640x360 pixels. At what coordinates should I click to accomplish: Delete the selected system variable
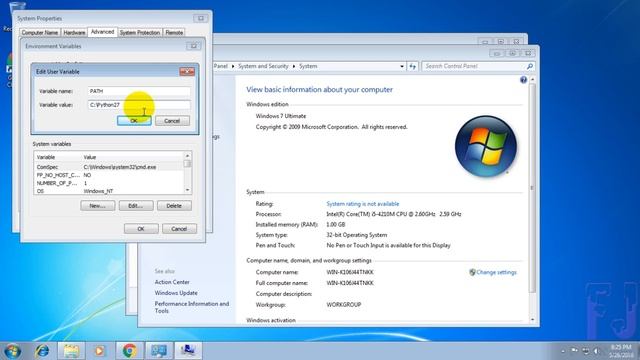pos(174,206)
